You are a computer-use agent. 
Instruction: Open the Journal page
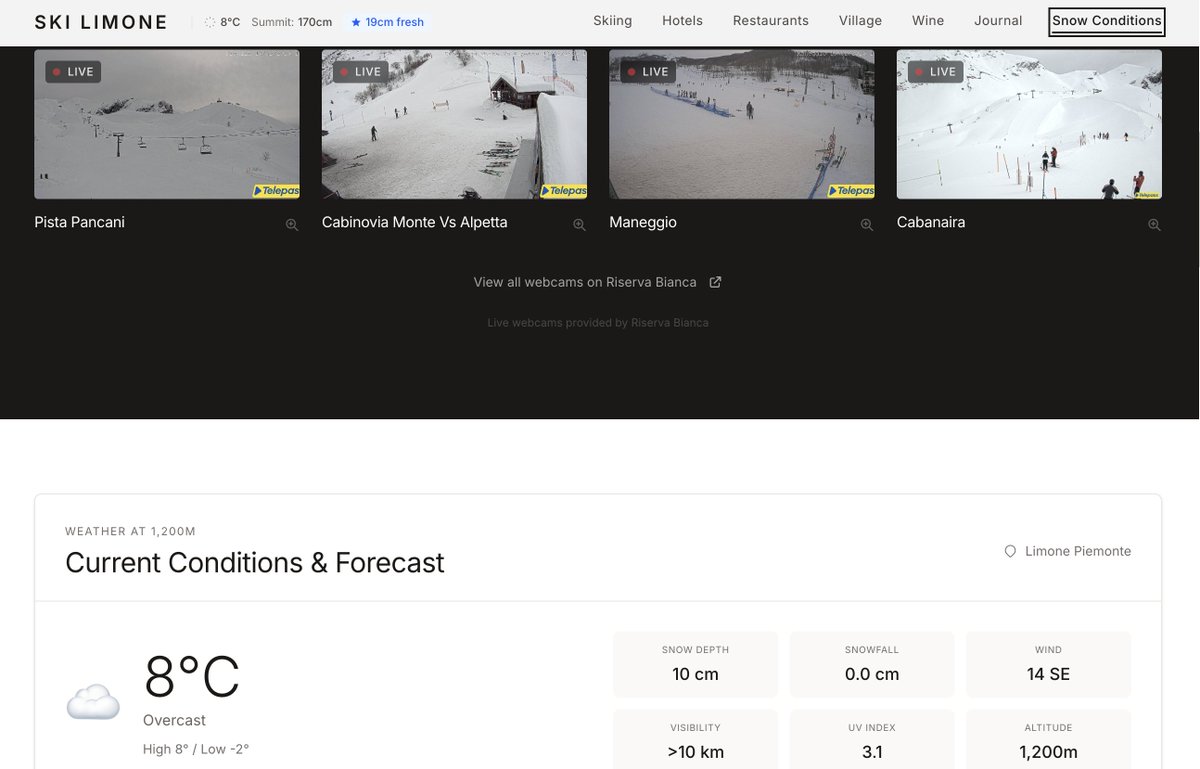click(998, 21)
